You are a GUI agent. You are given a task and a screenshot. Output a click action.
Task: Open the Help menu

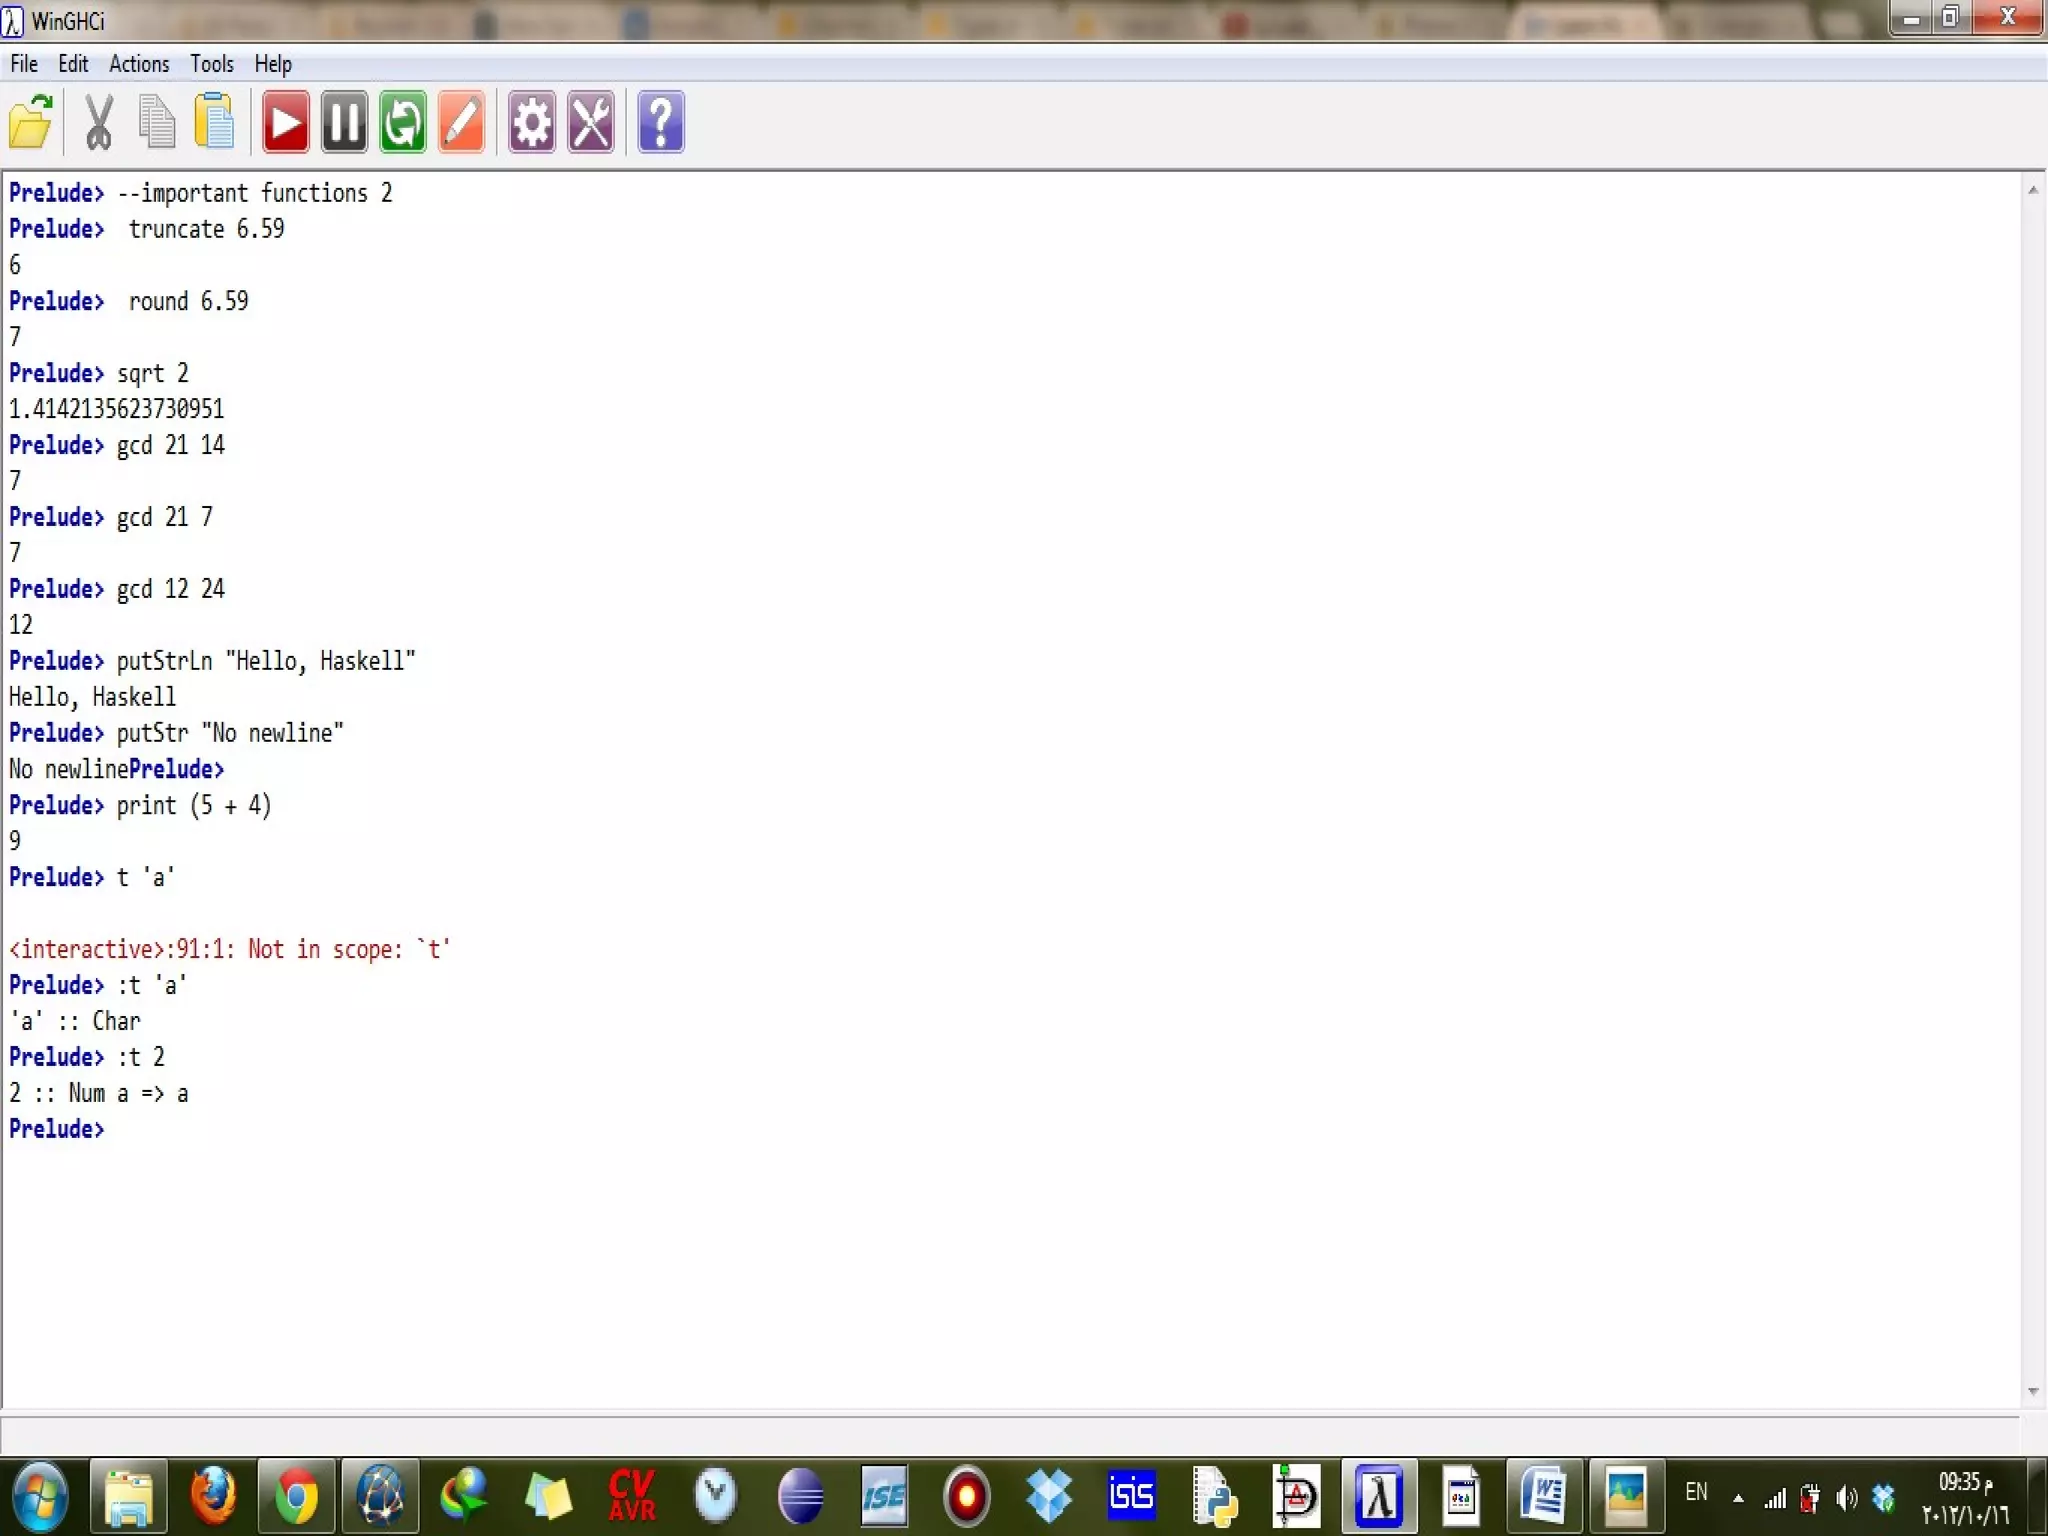click(272, 64)
